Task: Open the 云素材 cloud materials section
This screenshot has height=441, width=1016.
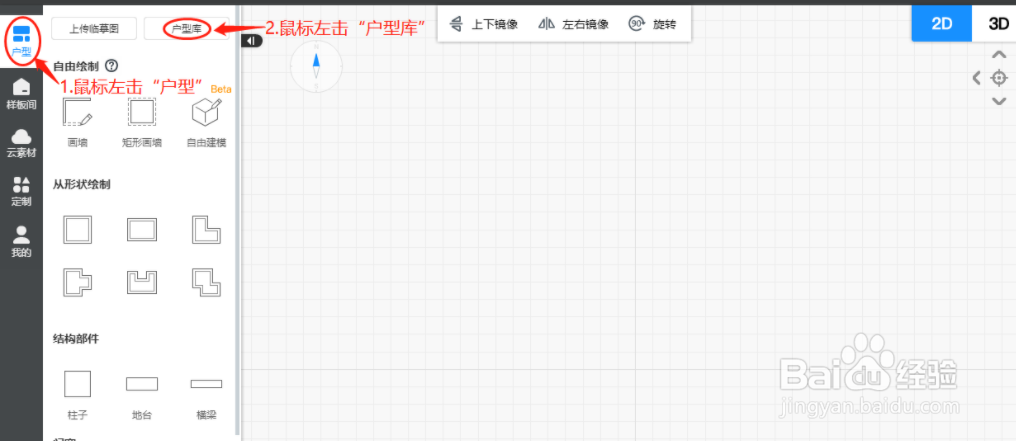Action: (21, 143)
